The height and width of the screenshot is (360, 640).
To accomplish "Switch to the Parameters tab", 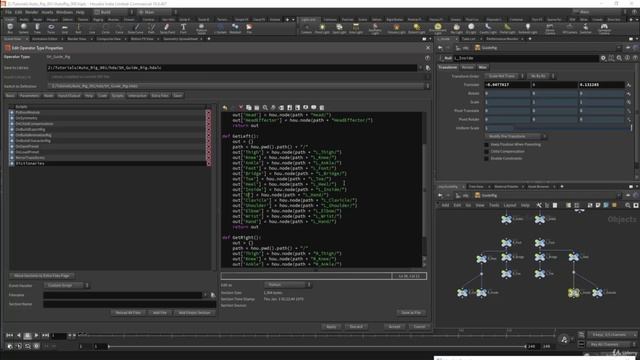I will coord(29,96).
